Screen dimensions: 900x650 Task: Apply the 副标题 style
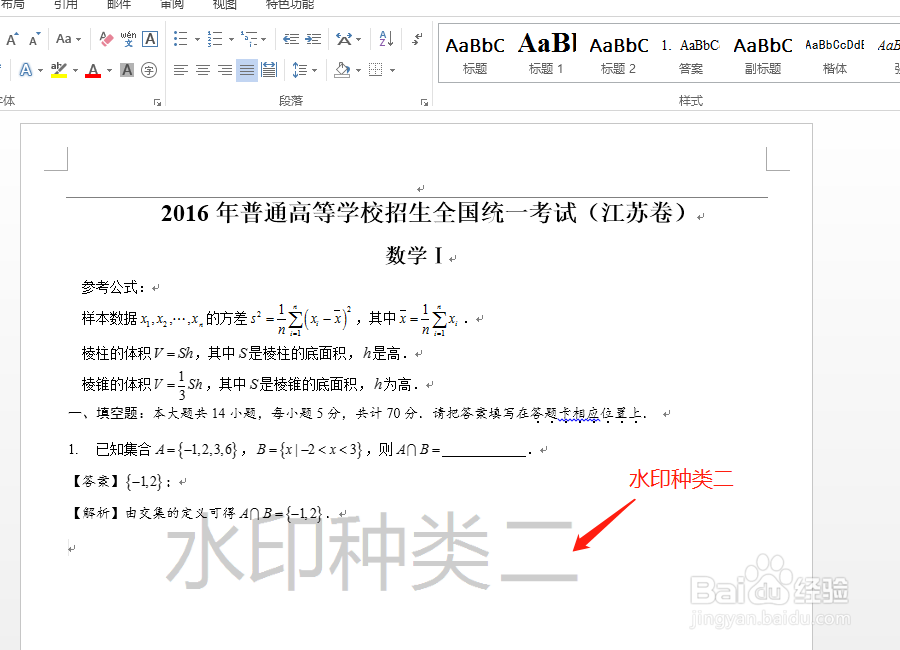[762, 52]
